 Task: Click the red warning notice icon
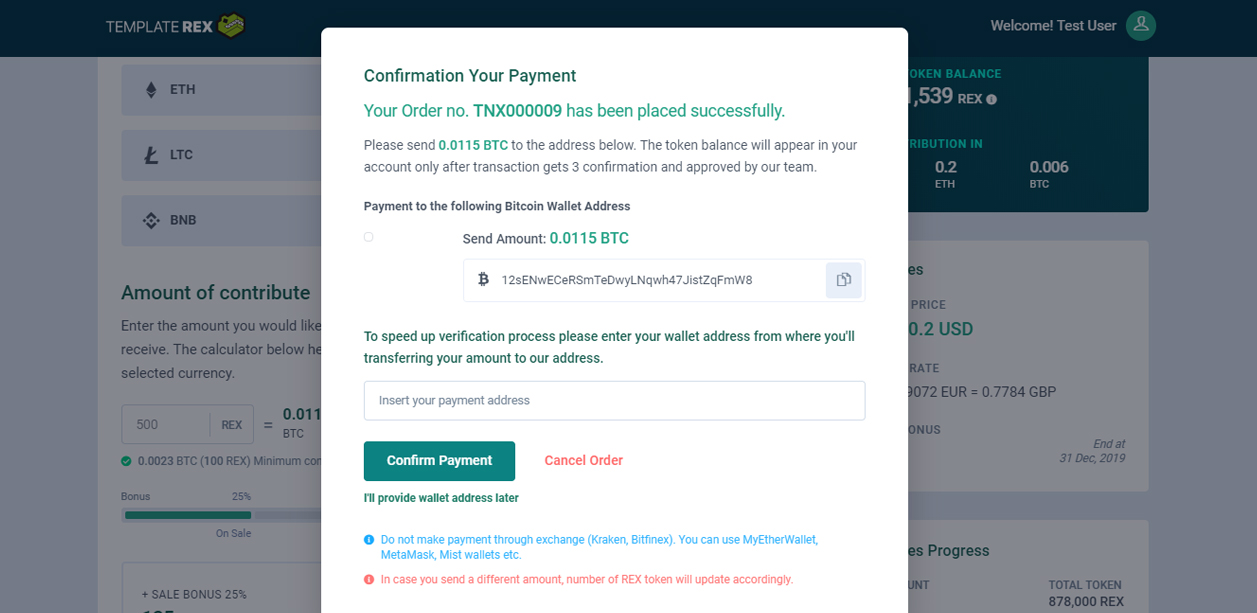(x=369, y=579)
